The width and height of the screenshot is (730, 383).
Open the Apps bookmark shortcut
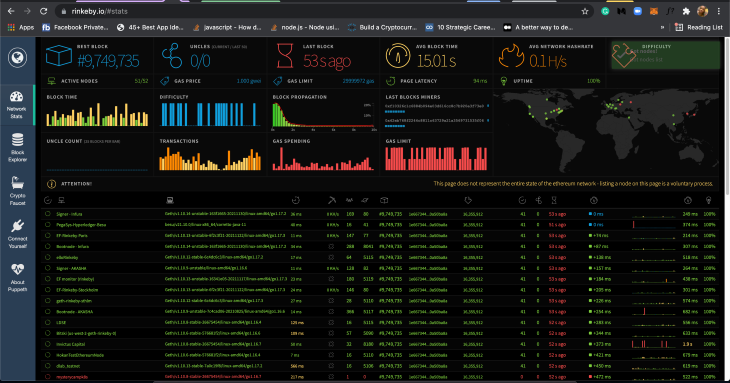(21, 27)
